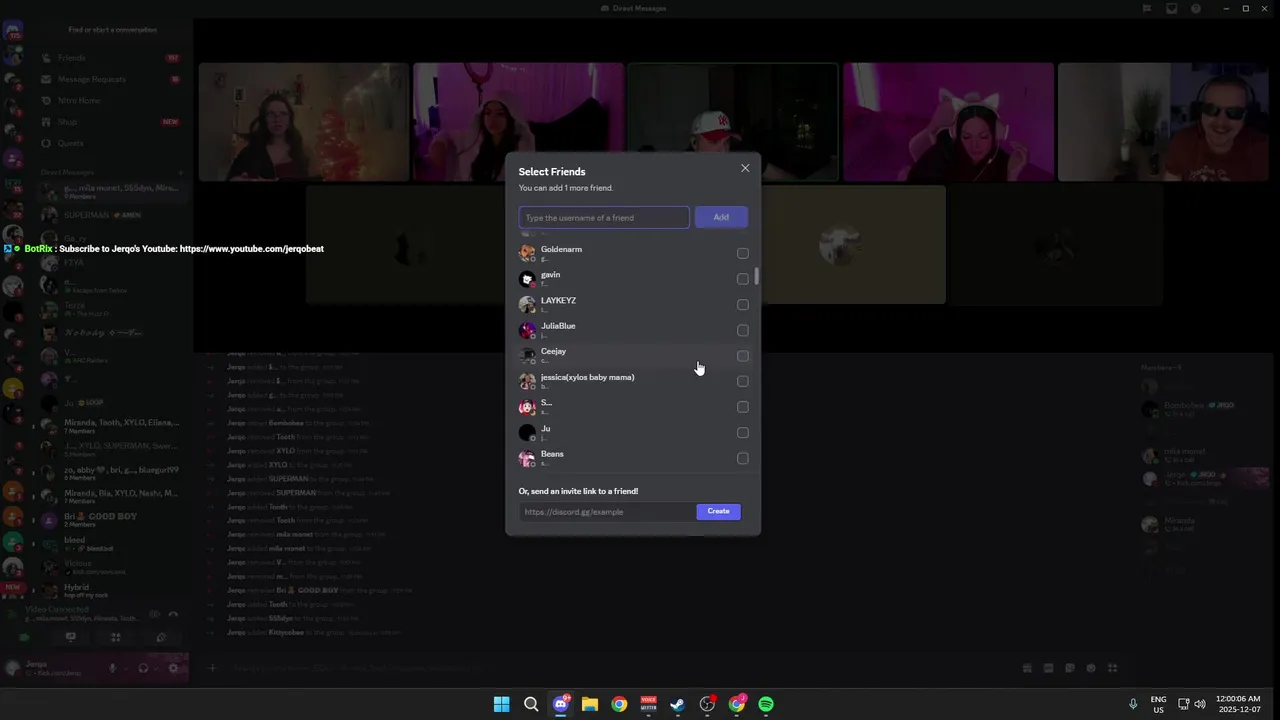1280x720 pixels.
Task: Click Beans' avatar icon
Action: [x=527, y=459]
